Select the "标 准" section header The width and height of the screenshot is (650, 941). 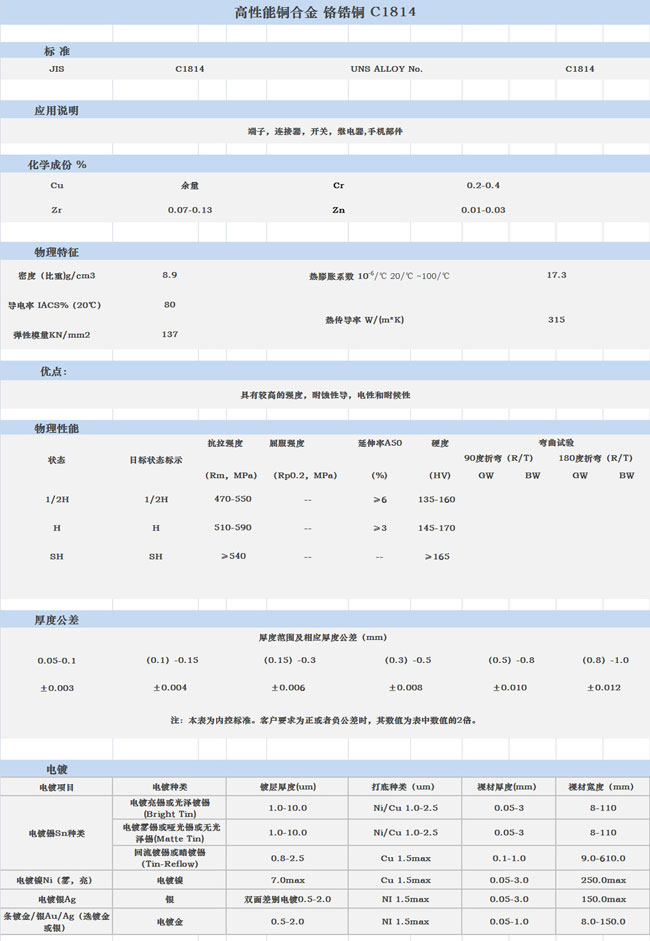57,50
